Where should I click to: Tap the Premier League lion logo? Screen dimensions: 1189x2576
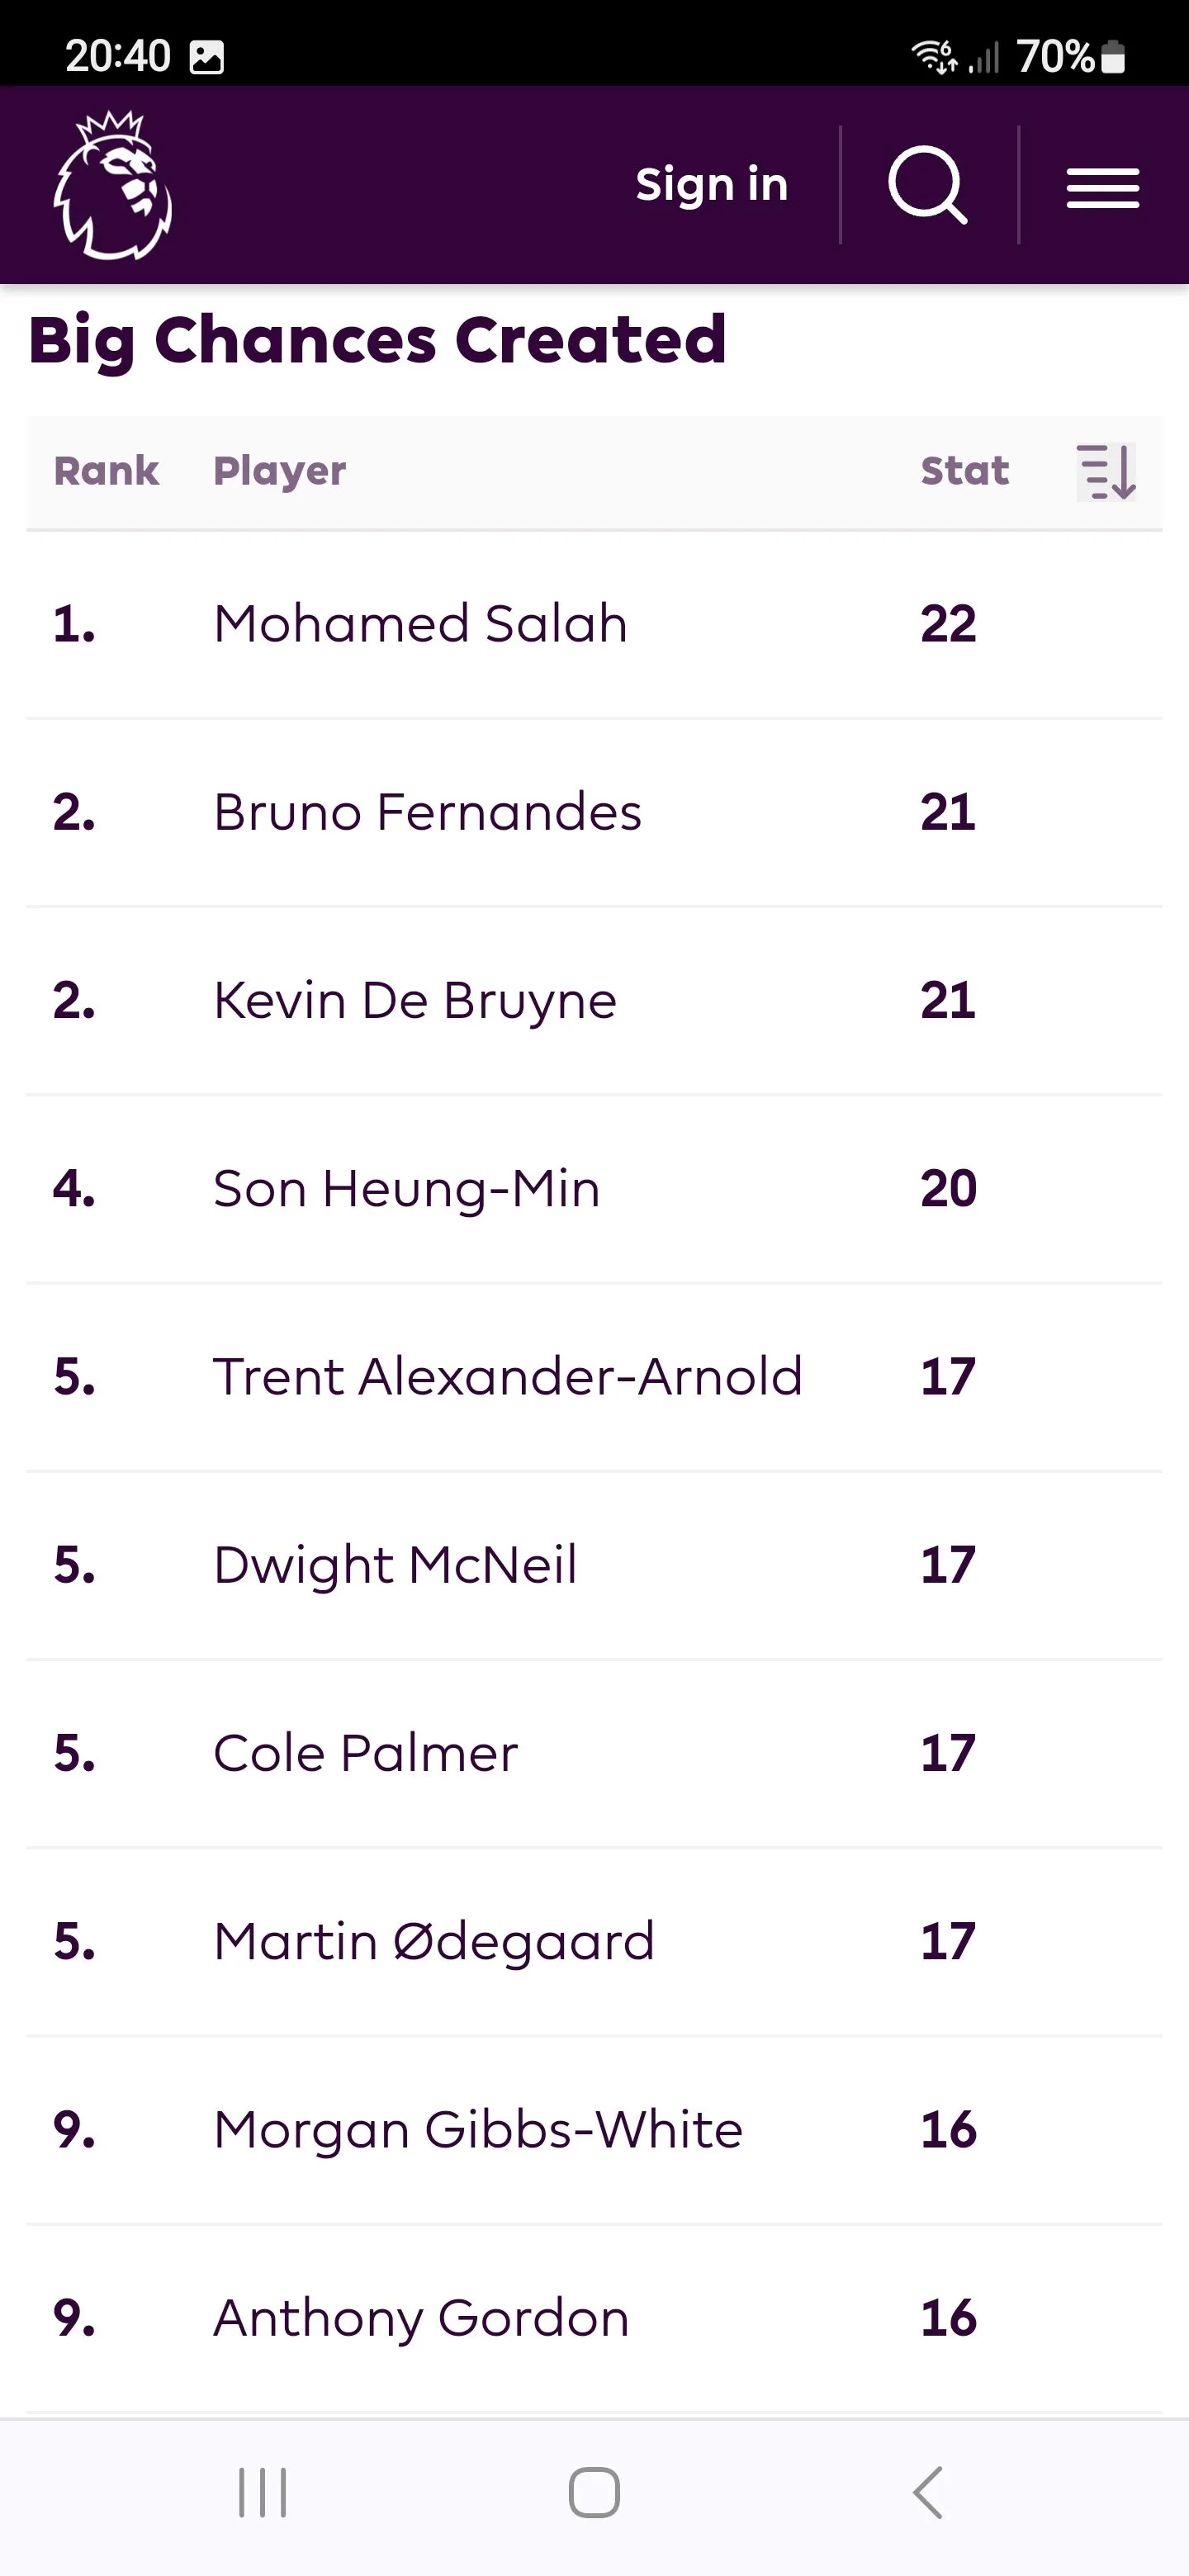tap(112, 186)
